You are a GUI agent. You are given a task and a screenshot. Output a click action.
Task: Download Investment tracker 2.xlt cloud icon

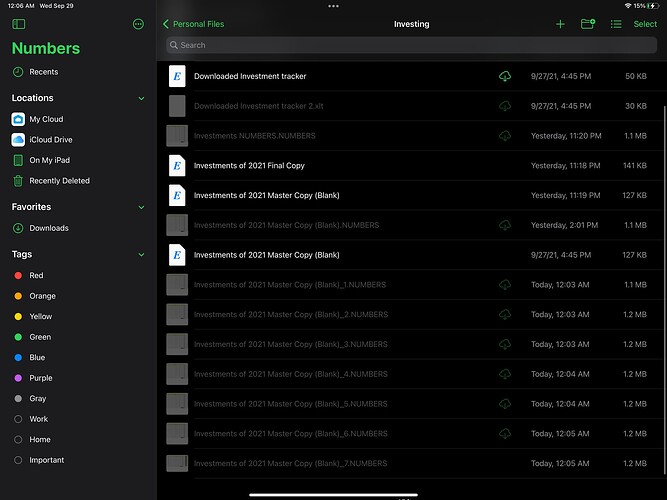click(505, 106)
